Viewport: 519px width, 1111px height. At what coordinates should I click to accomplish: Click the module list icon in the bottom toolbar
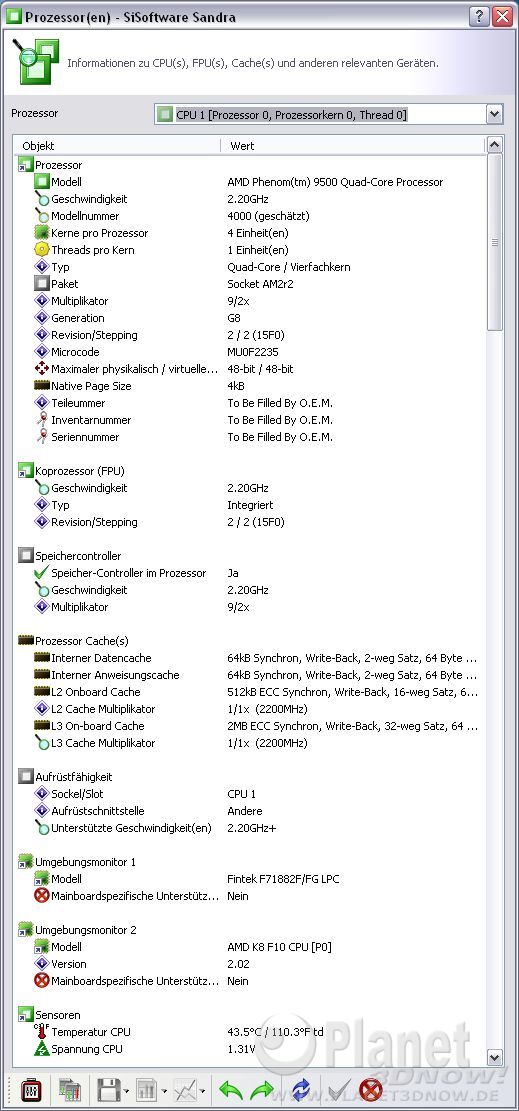[69, 1089]
